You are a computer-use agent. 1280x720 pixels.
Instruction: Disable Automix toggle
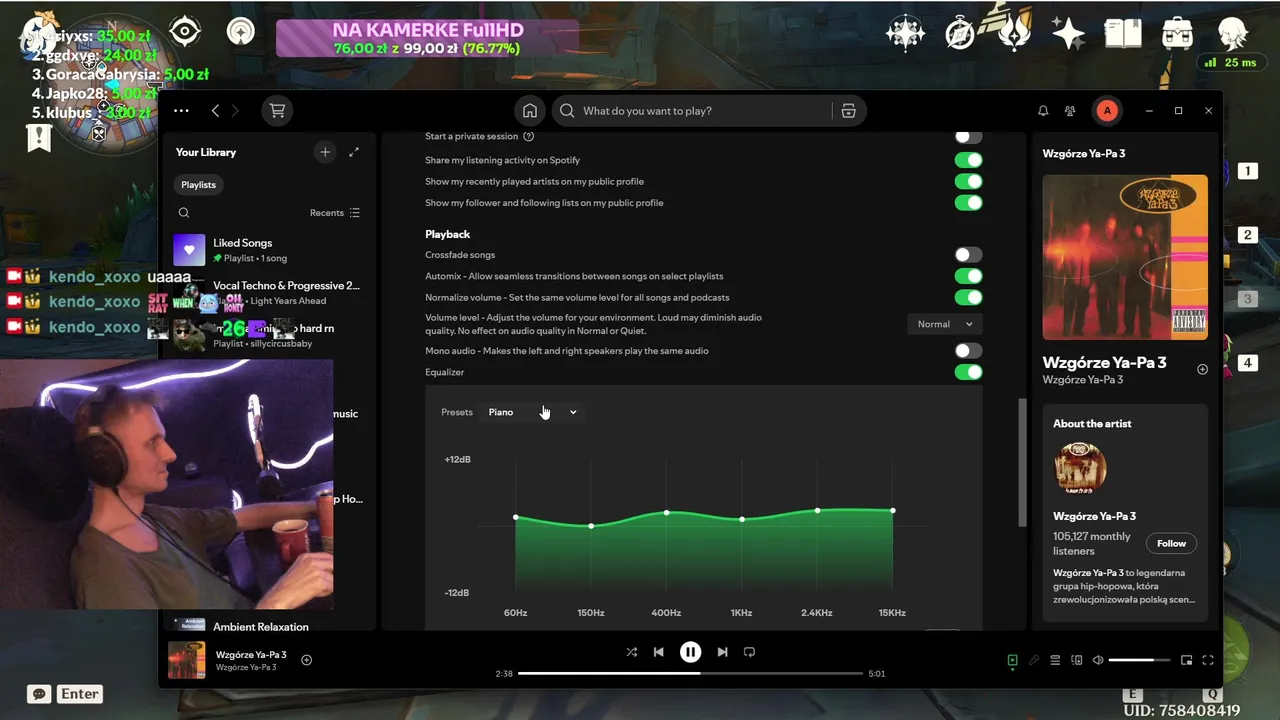click(x=968, y=276)
